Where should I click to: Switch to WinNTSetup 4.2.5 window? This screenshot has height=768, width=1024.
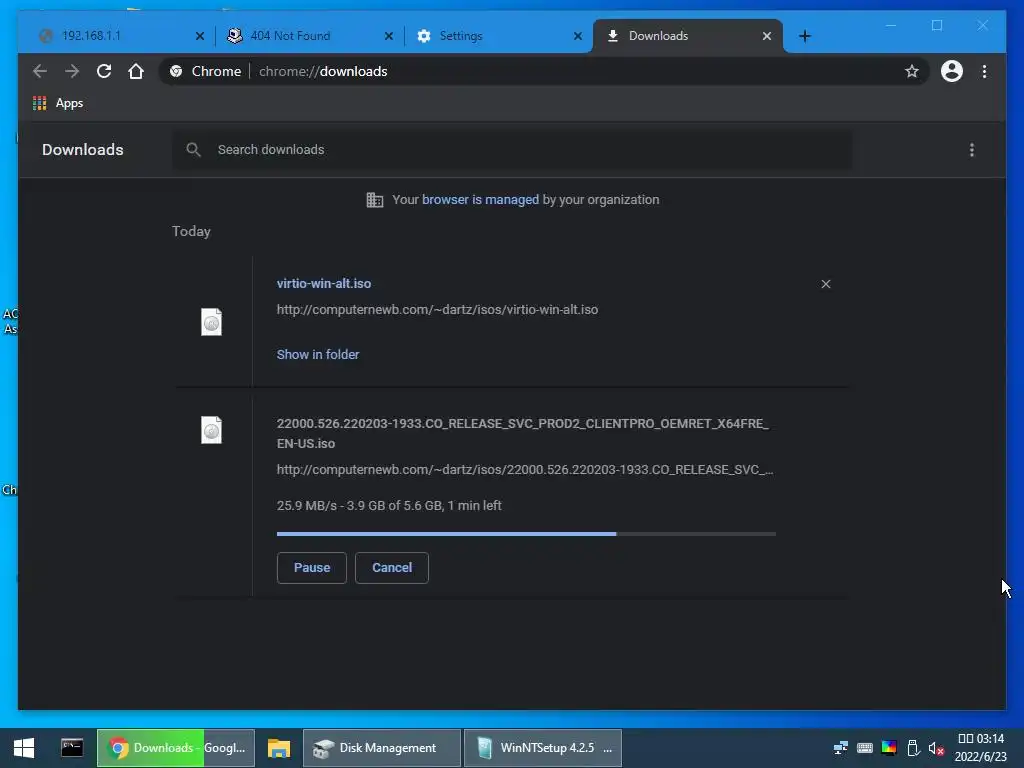point(543,748)
